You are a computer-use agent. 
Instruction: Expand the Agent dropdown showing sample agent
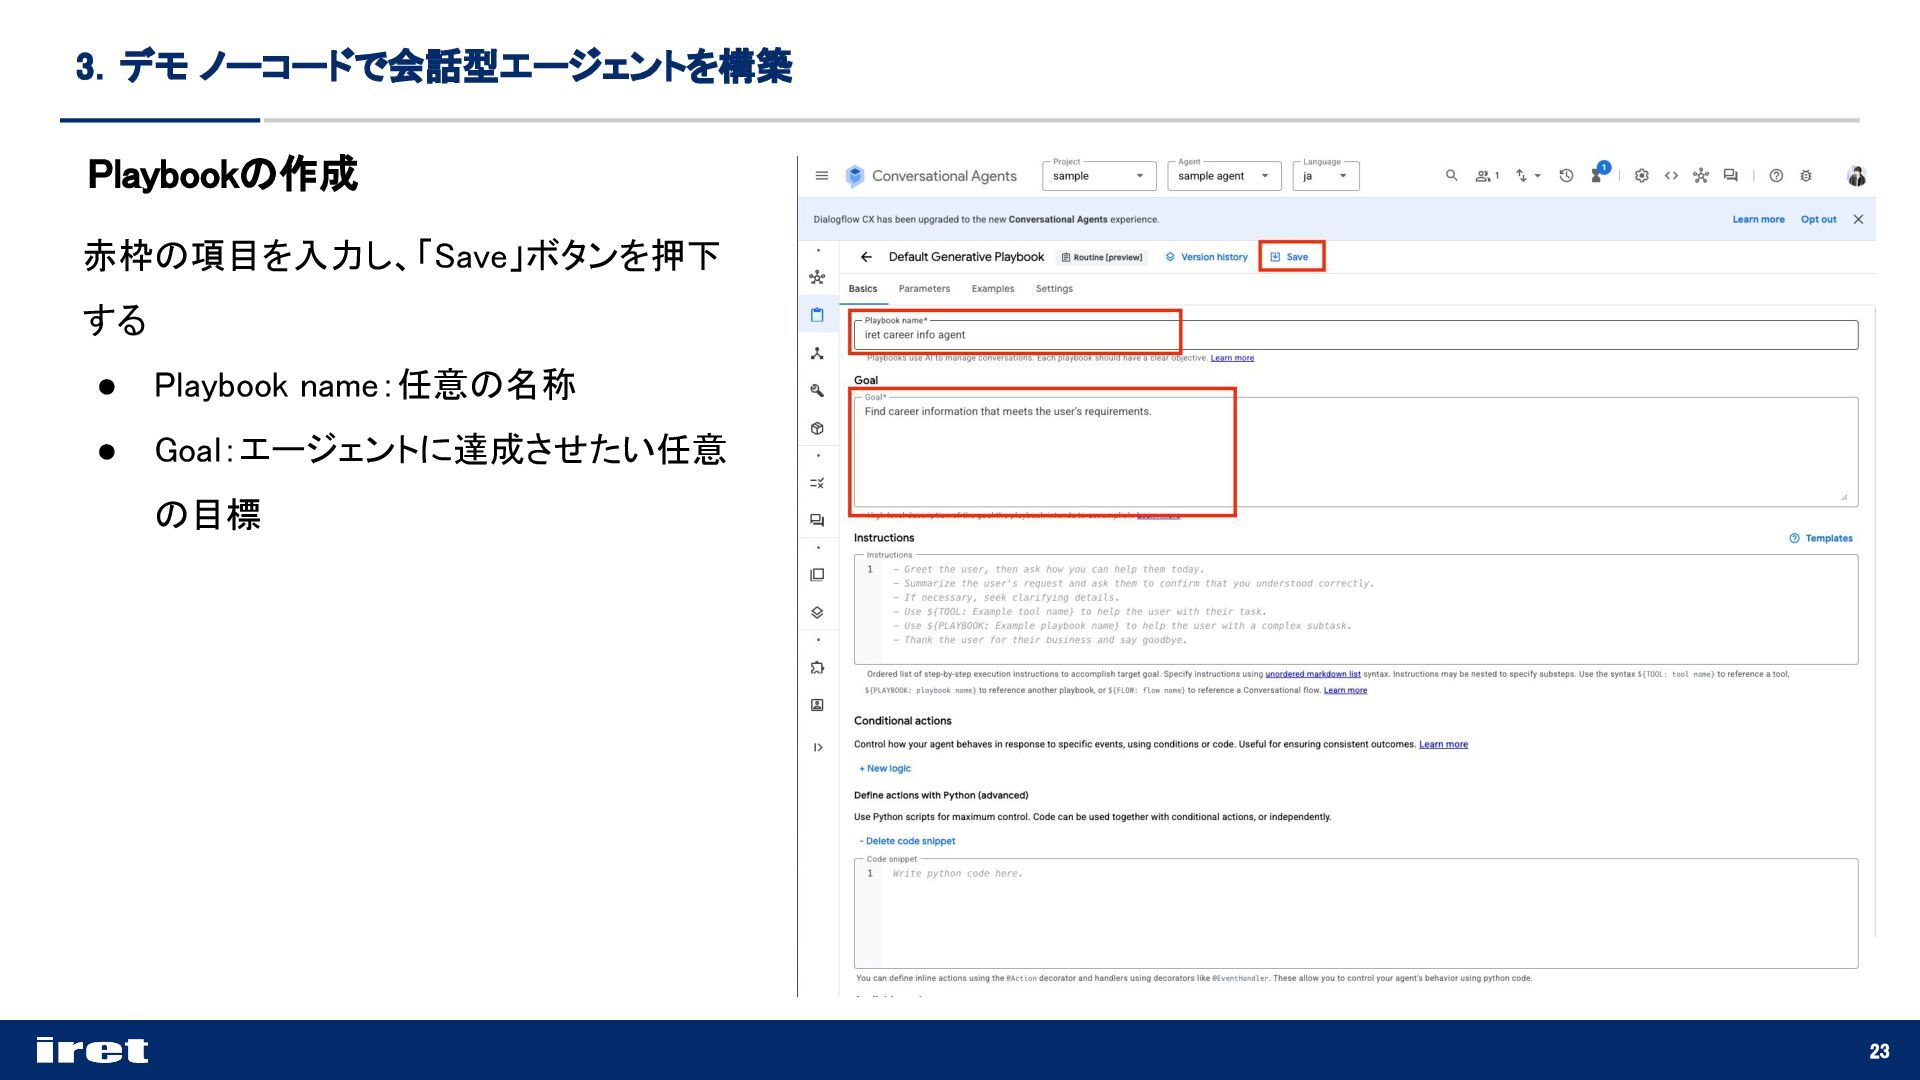pyautogui.click(x=1224, y=176)
